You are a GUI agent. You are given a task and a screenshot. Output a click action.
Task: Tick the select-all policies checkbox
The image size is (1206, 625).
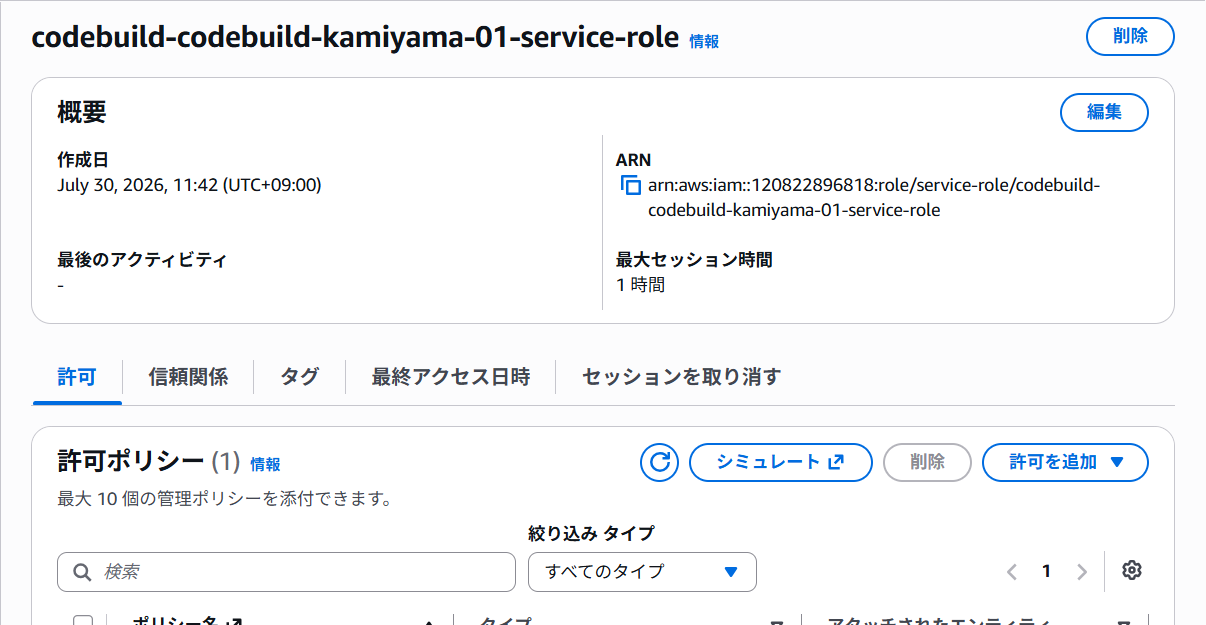tap(83, 621)
